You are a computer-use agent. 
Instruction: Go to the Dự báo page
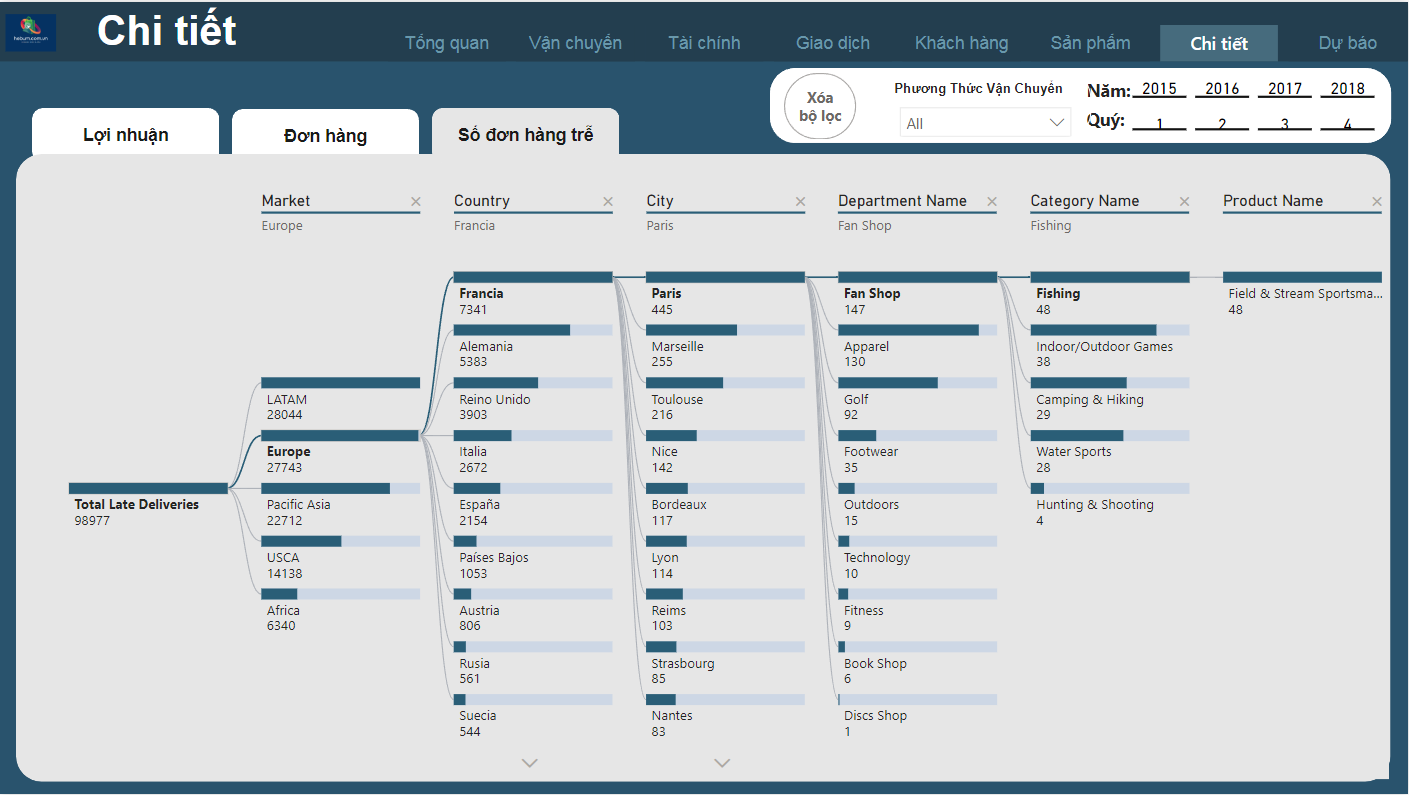1347,43
